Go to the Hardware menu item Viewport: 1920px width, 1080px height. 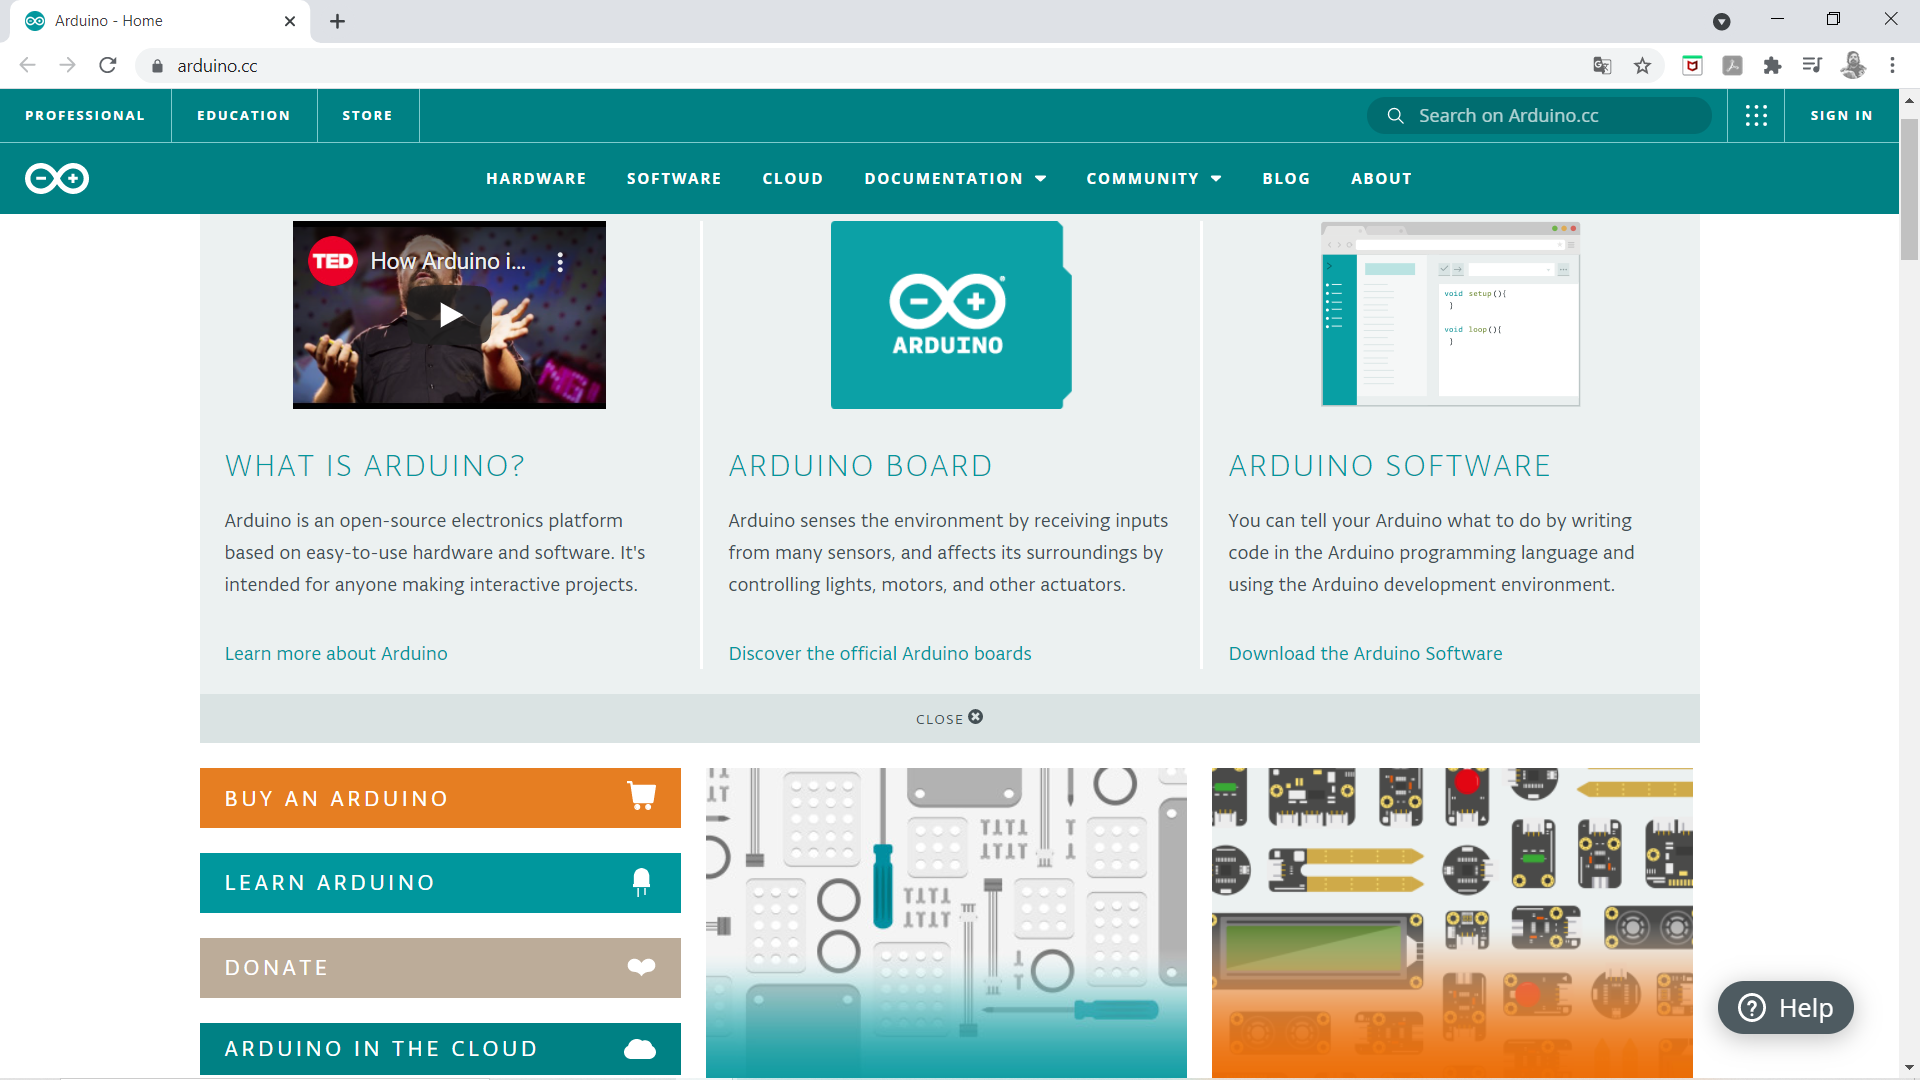(x=536, y=179)
